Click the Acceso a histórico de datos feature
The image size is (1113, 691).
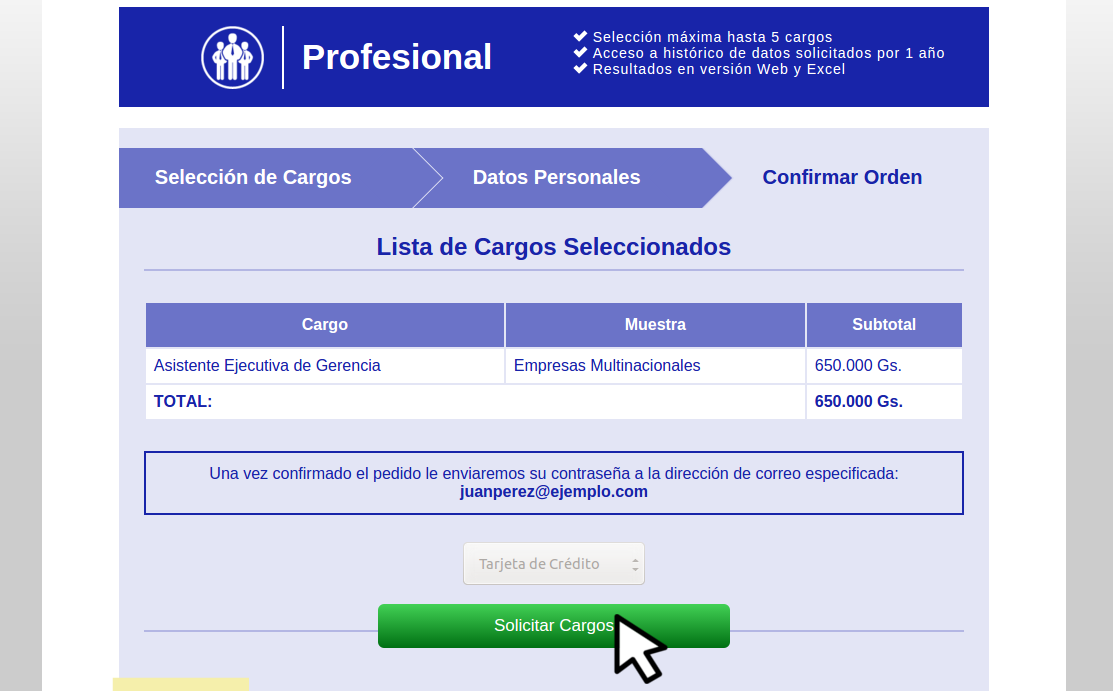coord(768,53)
